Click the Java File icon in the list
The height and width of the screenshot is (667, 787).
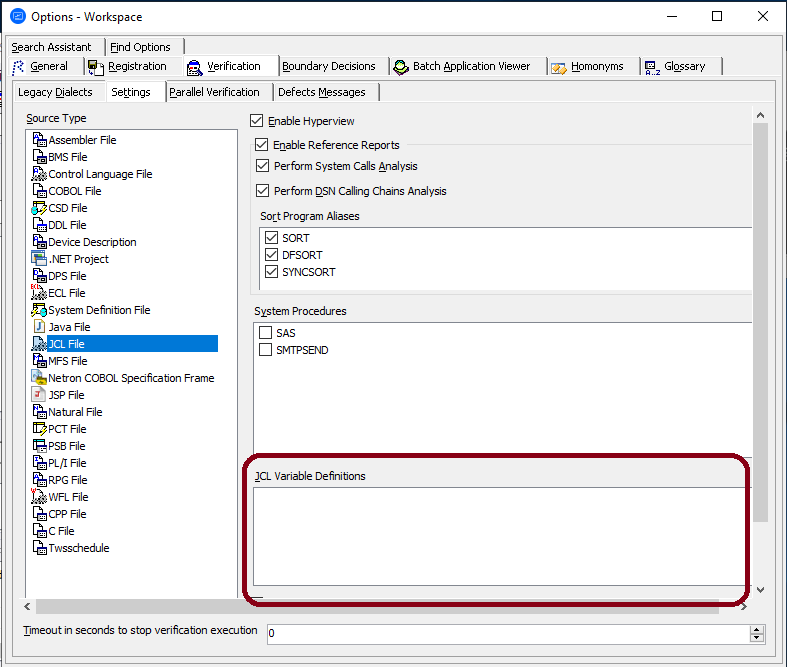pos(39,327)
